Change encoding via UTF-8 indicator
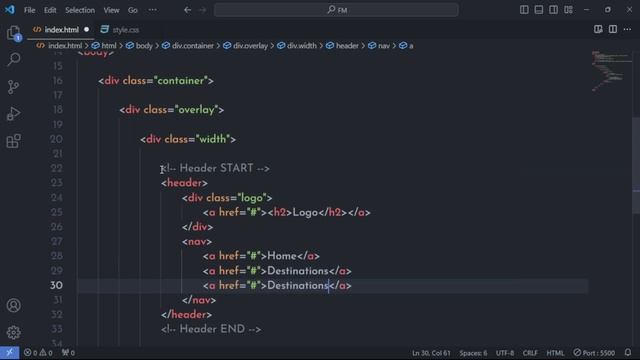The width and height of the screenshot is (640, 360). coord(505,353)
